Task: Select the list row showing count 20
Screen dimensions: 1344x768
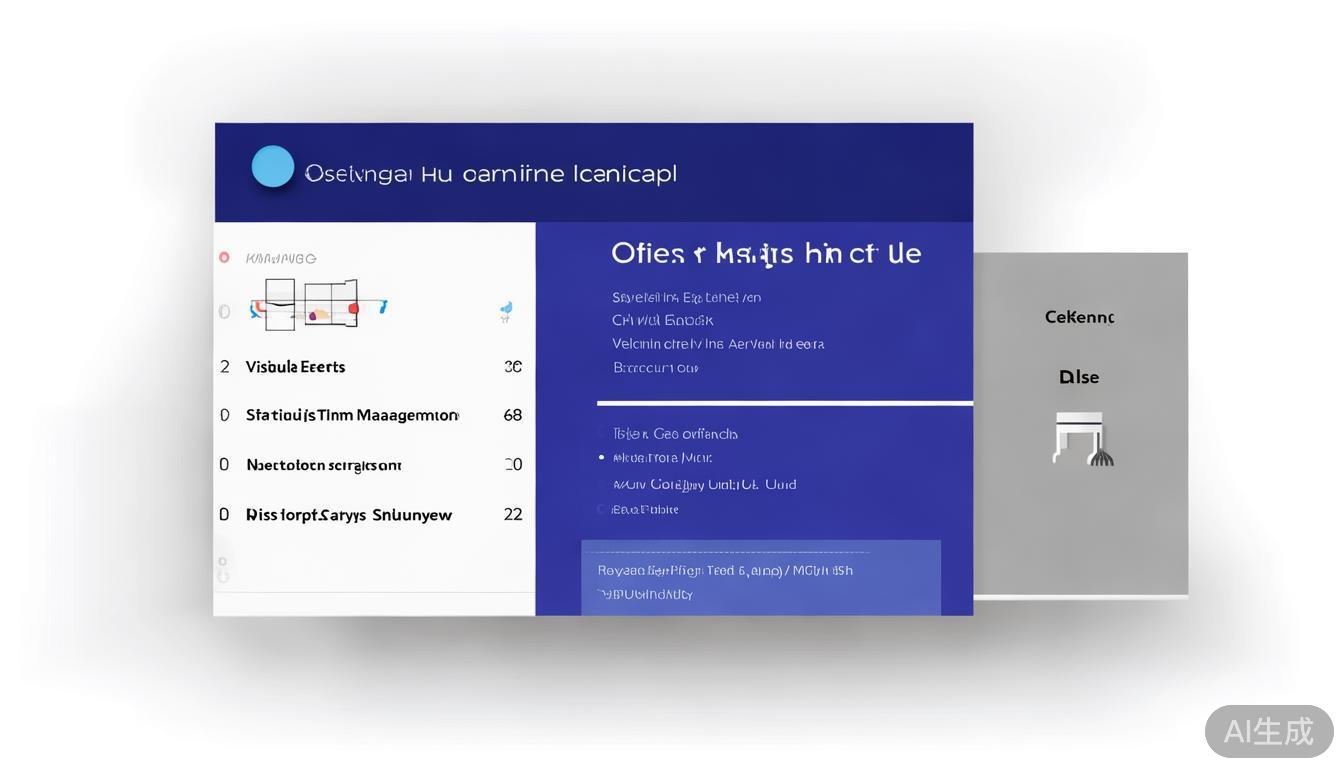Action: pyautogui.click(x=324, y=465)
